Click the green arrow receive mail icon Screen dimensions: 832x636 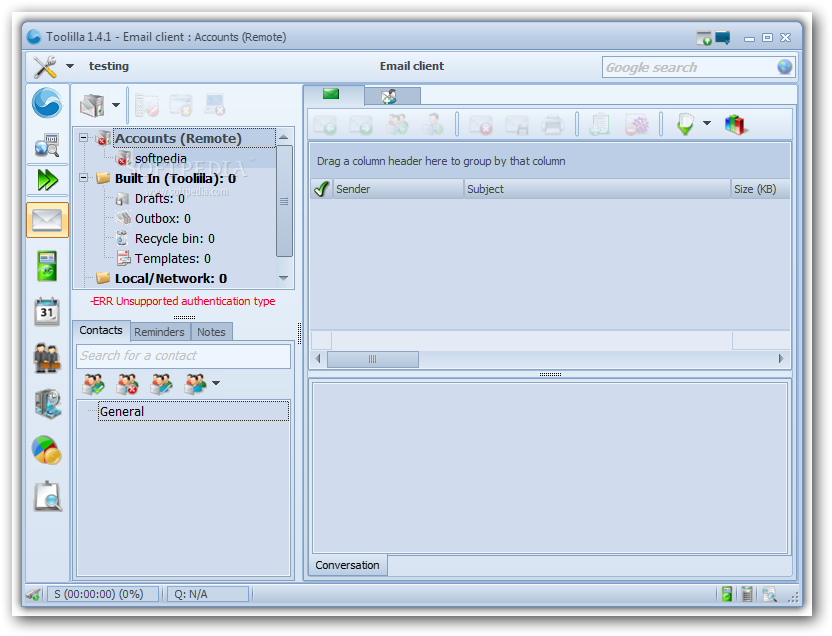click(x=685, y=124)
